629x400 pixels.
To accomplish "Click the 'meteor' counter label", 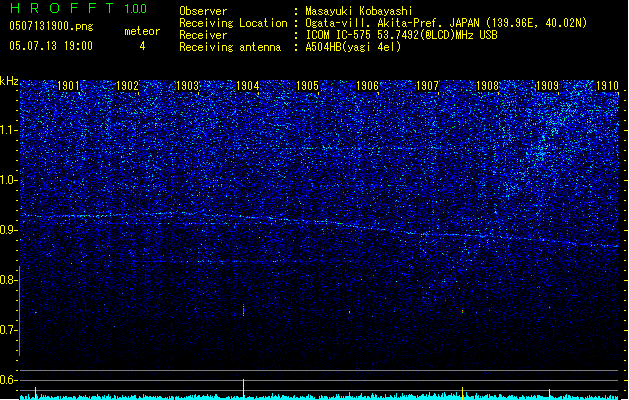I will tap(142, 31).
